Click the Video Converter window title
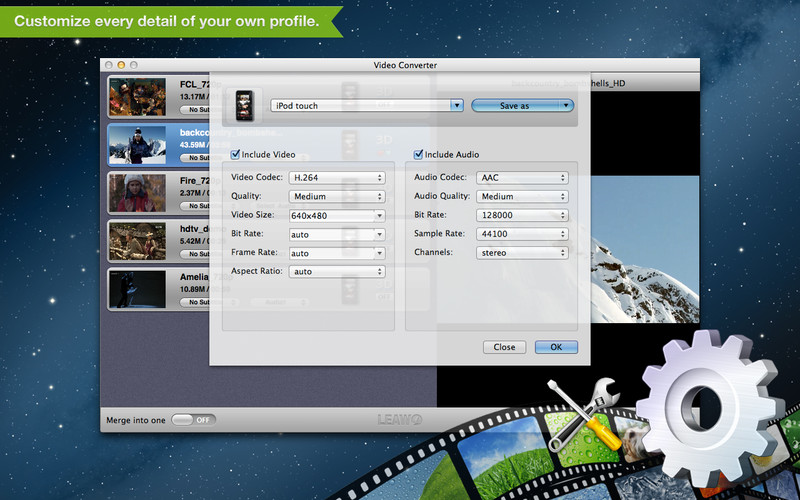This screenshot has width=800, height=500. click(x=405, y=65)
